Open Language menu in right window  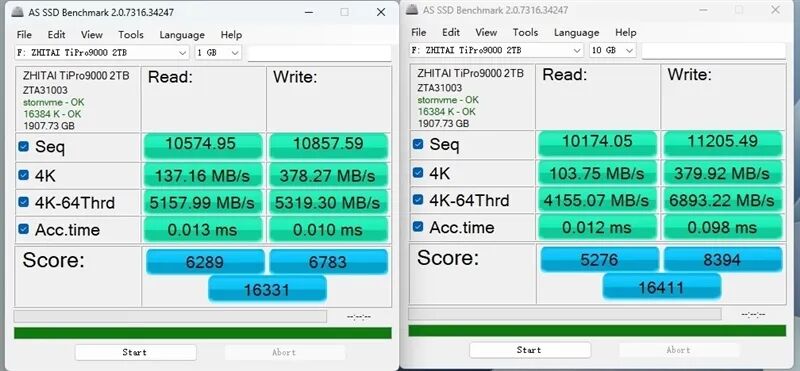576,32
